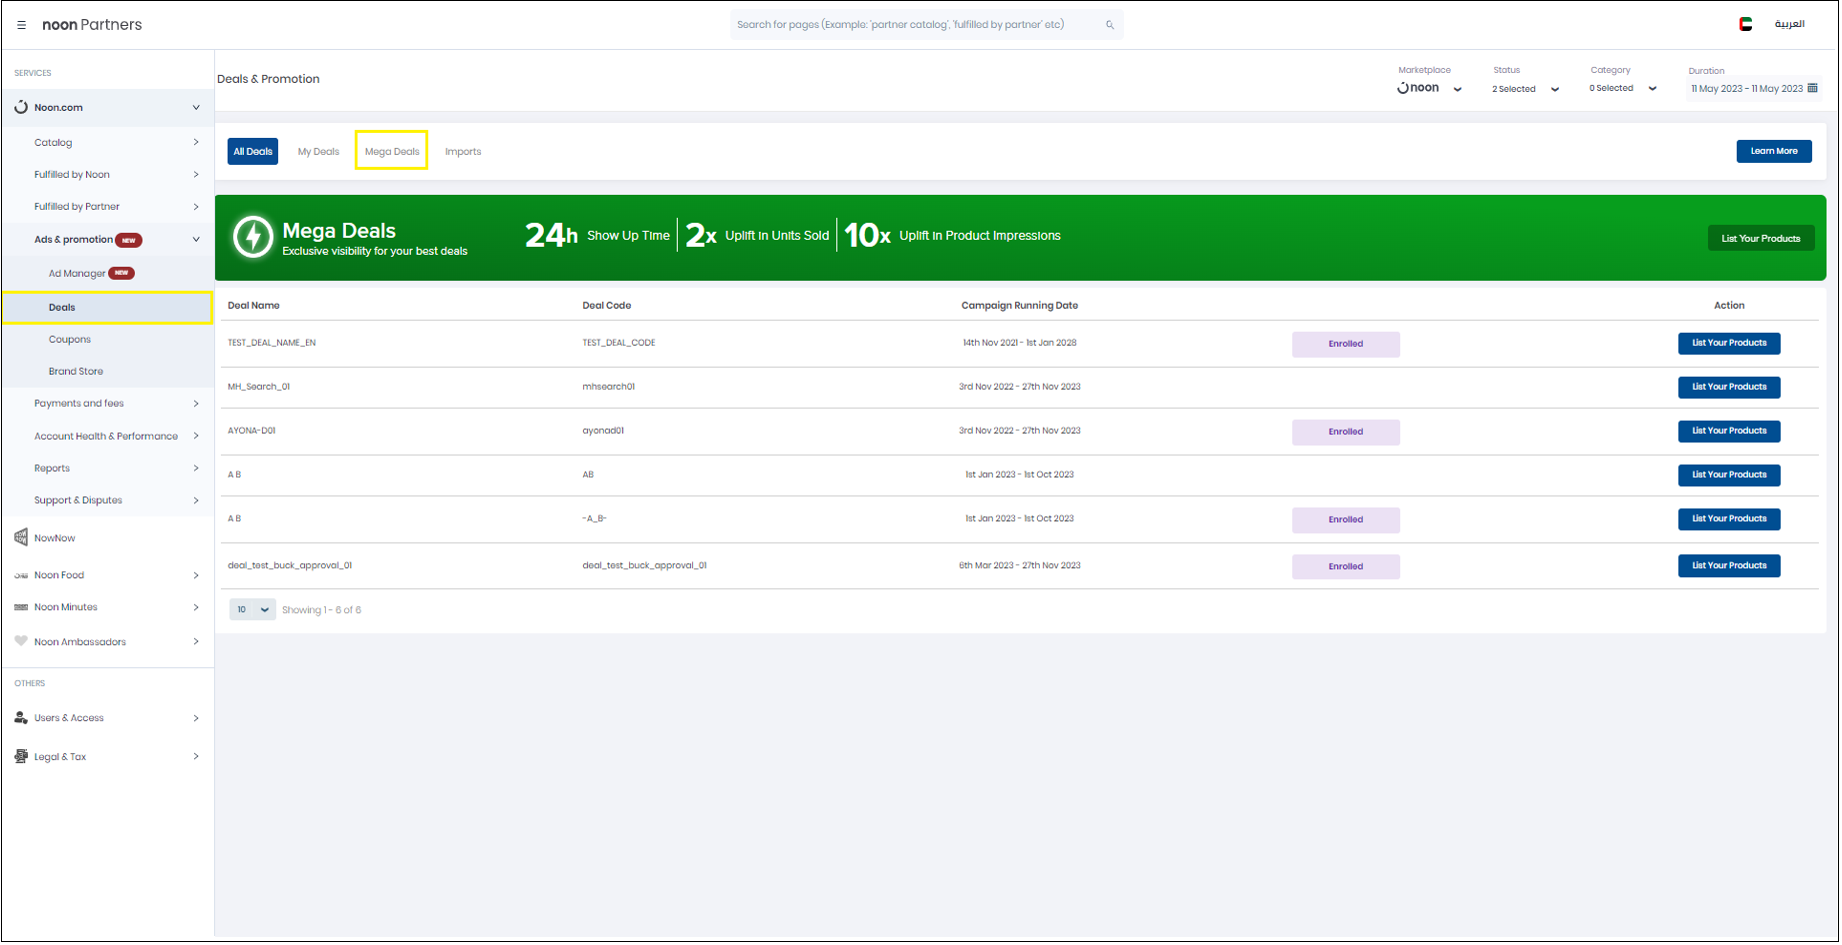
Task: Click the NowNow sidebar icon
Action: click(x=21, y=538)
